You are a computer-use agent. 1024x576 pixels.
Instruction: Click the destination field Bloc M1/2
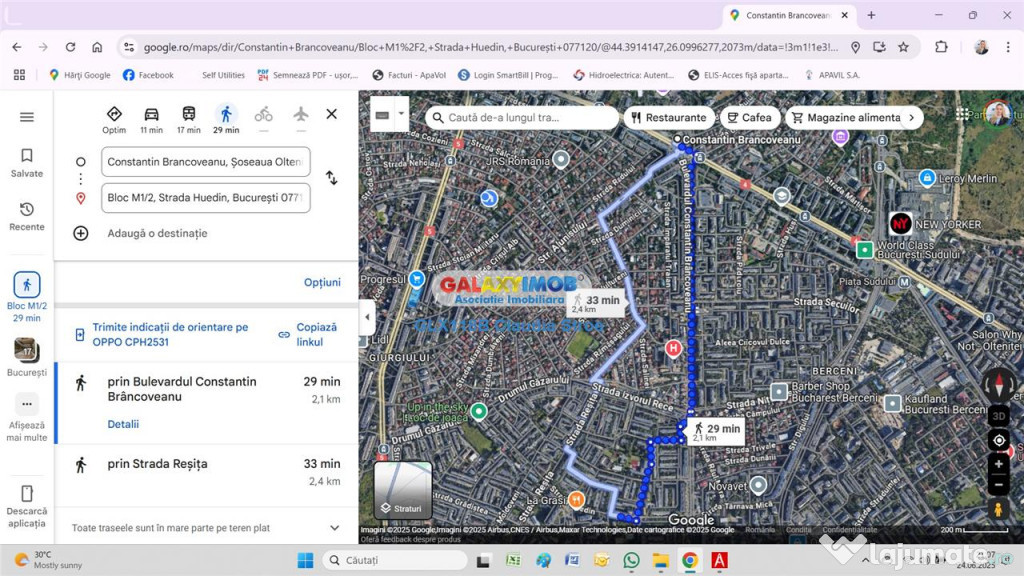click(x=205, y=198)
